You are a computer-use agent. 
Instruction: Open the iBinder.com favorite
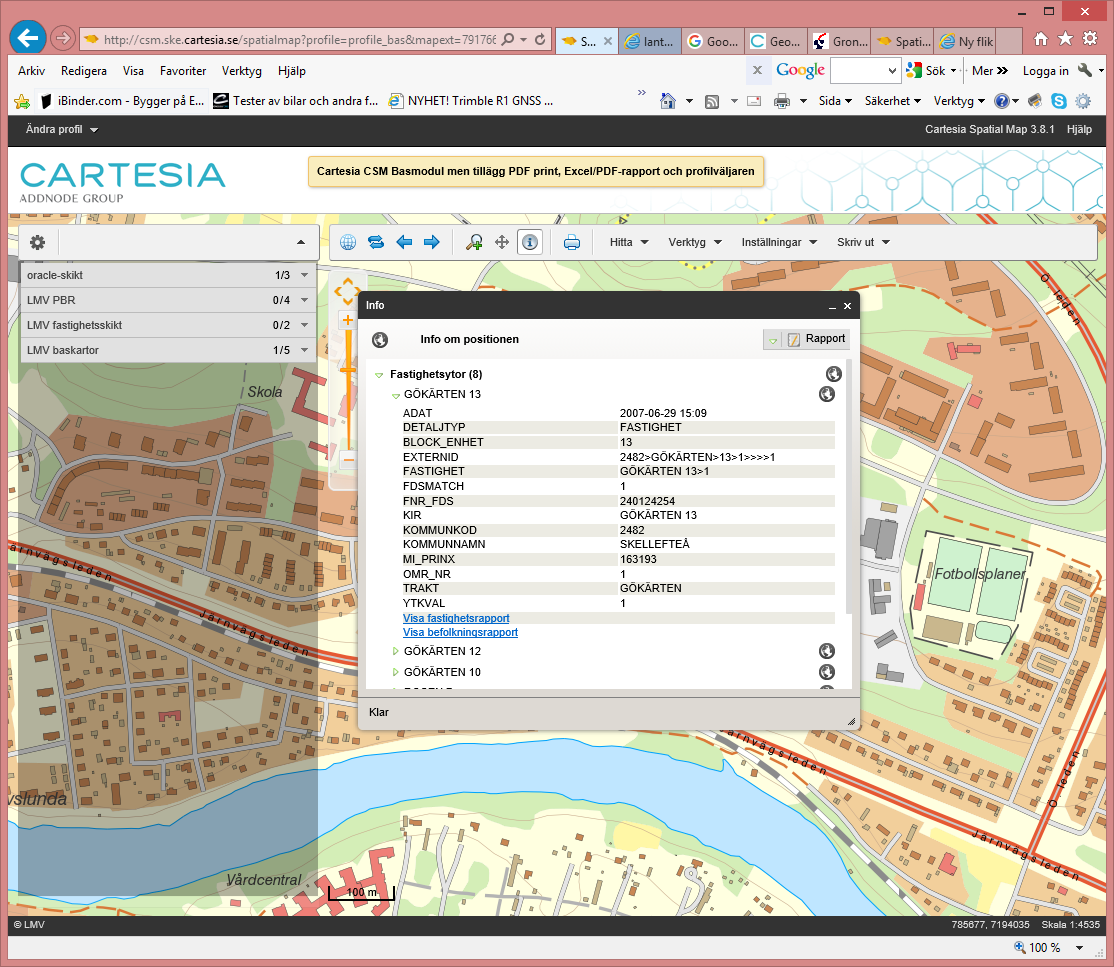(122, 101)
